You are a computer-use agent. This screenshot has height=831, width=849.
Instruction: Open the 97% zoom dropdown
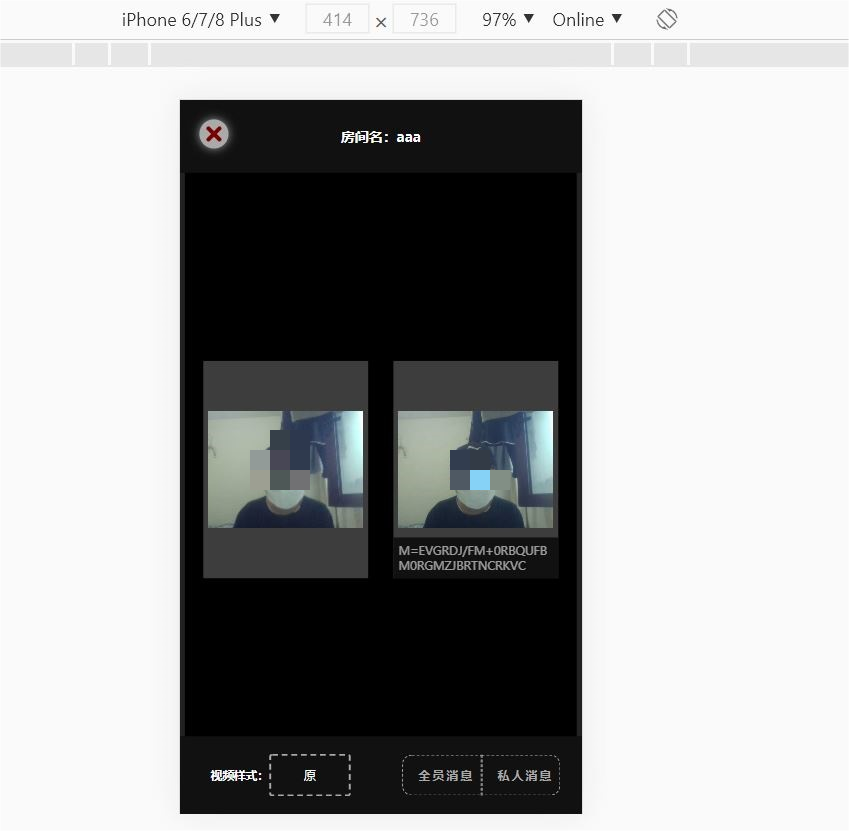tap(508, 19)
